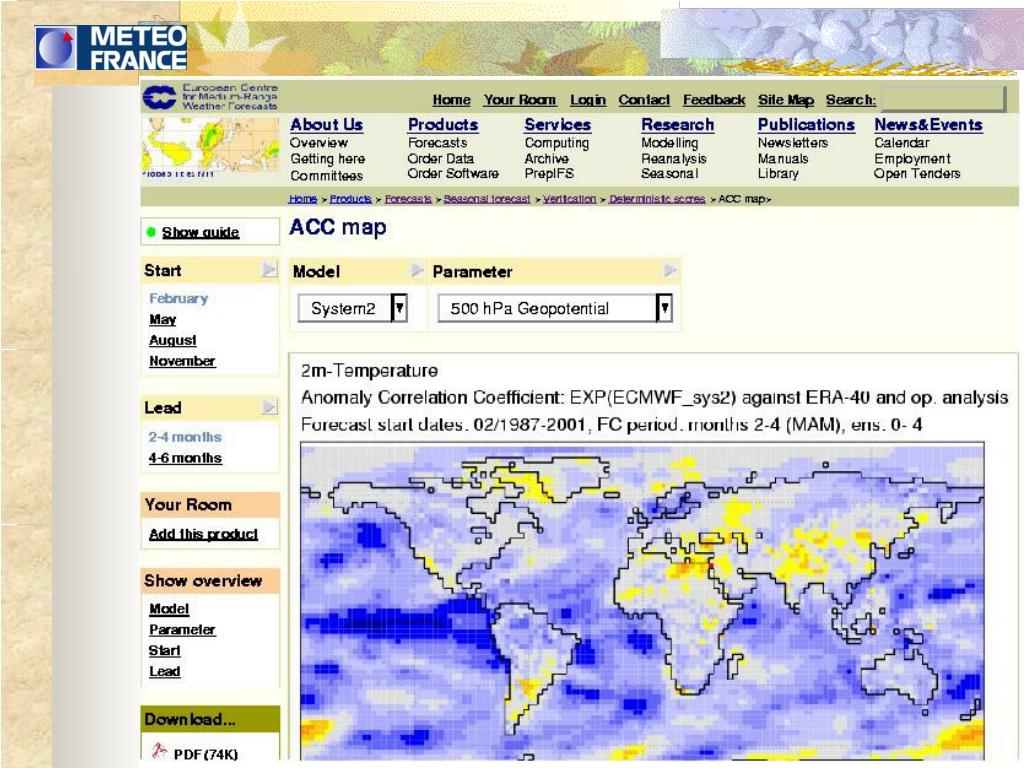The image size is (1024, 768).
Task: Open Employment page
Action: (x=912, y=159)
